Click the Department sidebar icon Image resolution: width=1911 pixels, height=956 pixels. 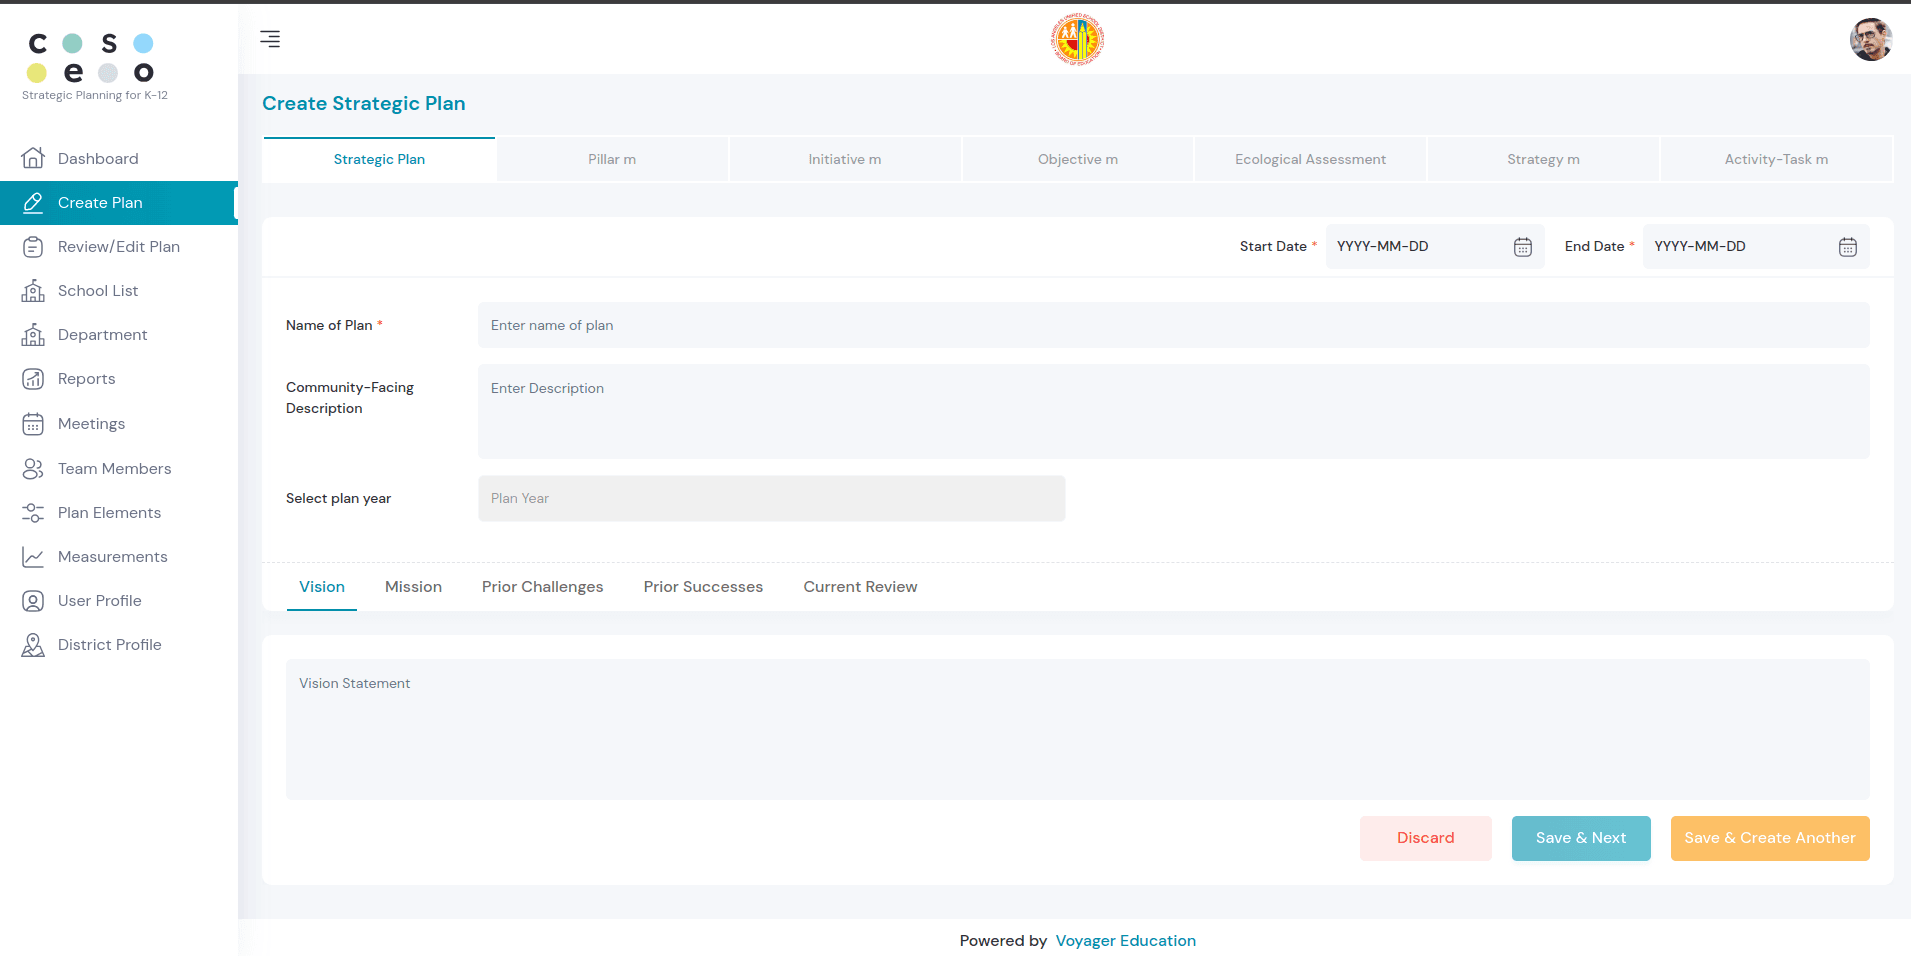[33, 334]
